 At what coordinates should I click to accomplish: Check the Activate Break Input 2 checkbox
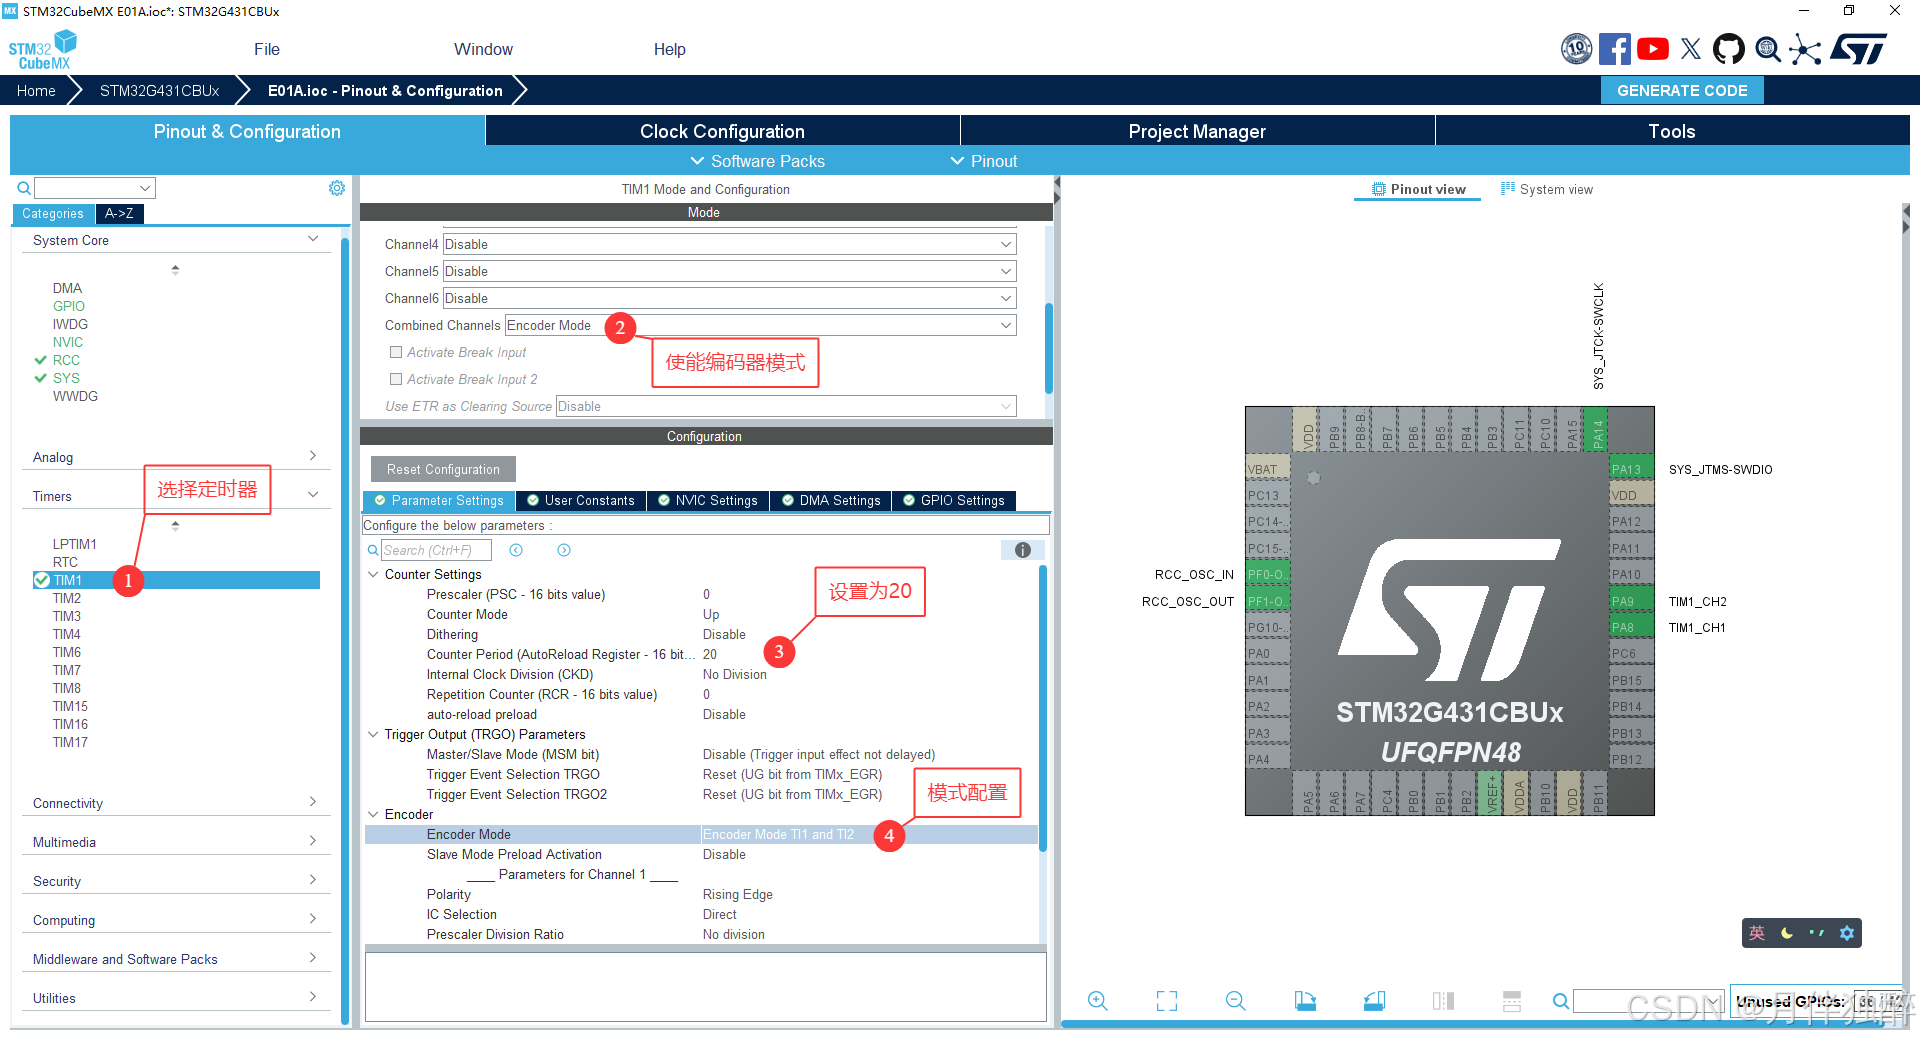point(395,379)
